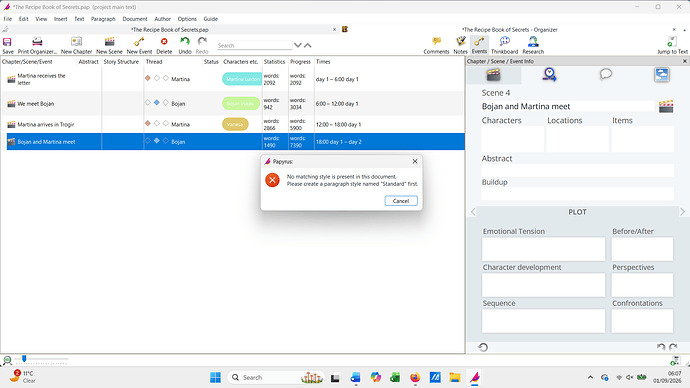
Task: Open the Research tool
Action: pos(533,45)
